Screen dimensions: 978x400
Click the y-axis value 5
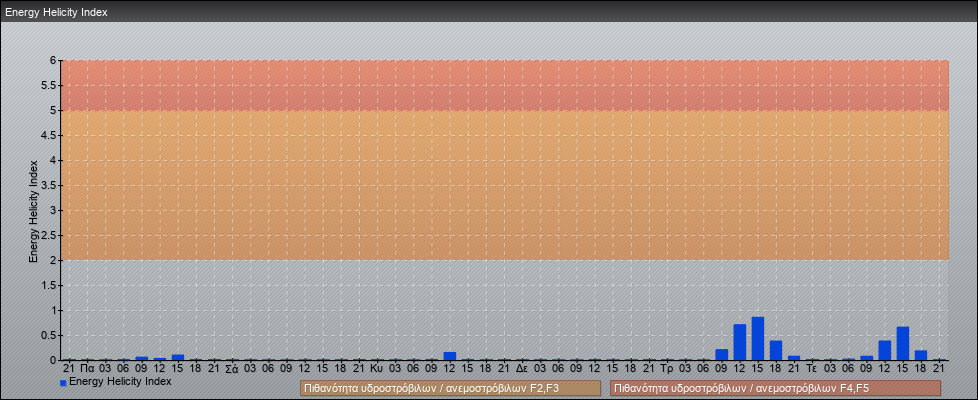point(54,110)
